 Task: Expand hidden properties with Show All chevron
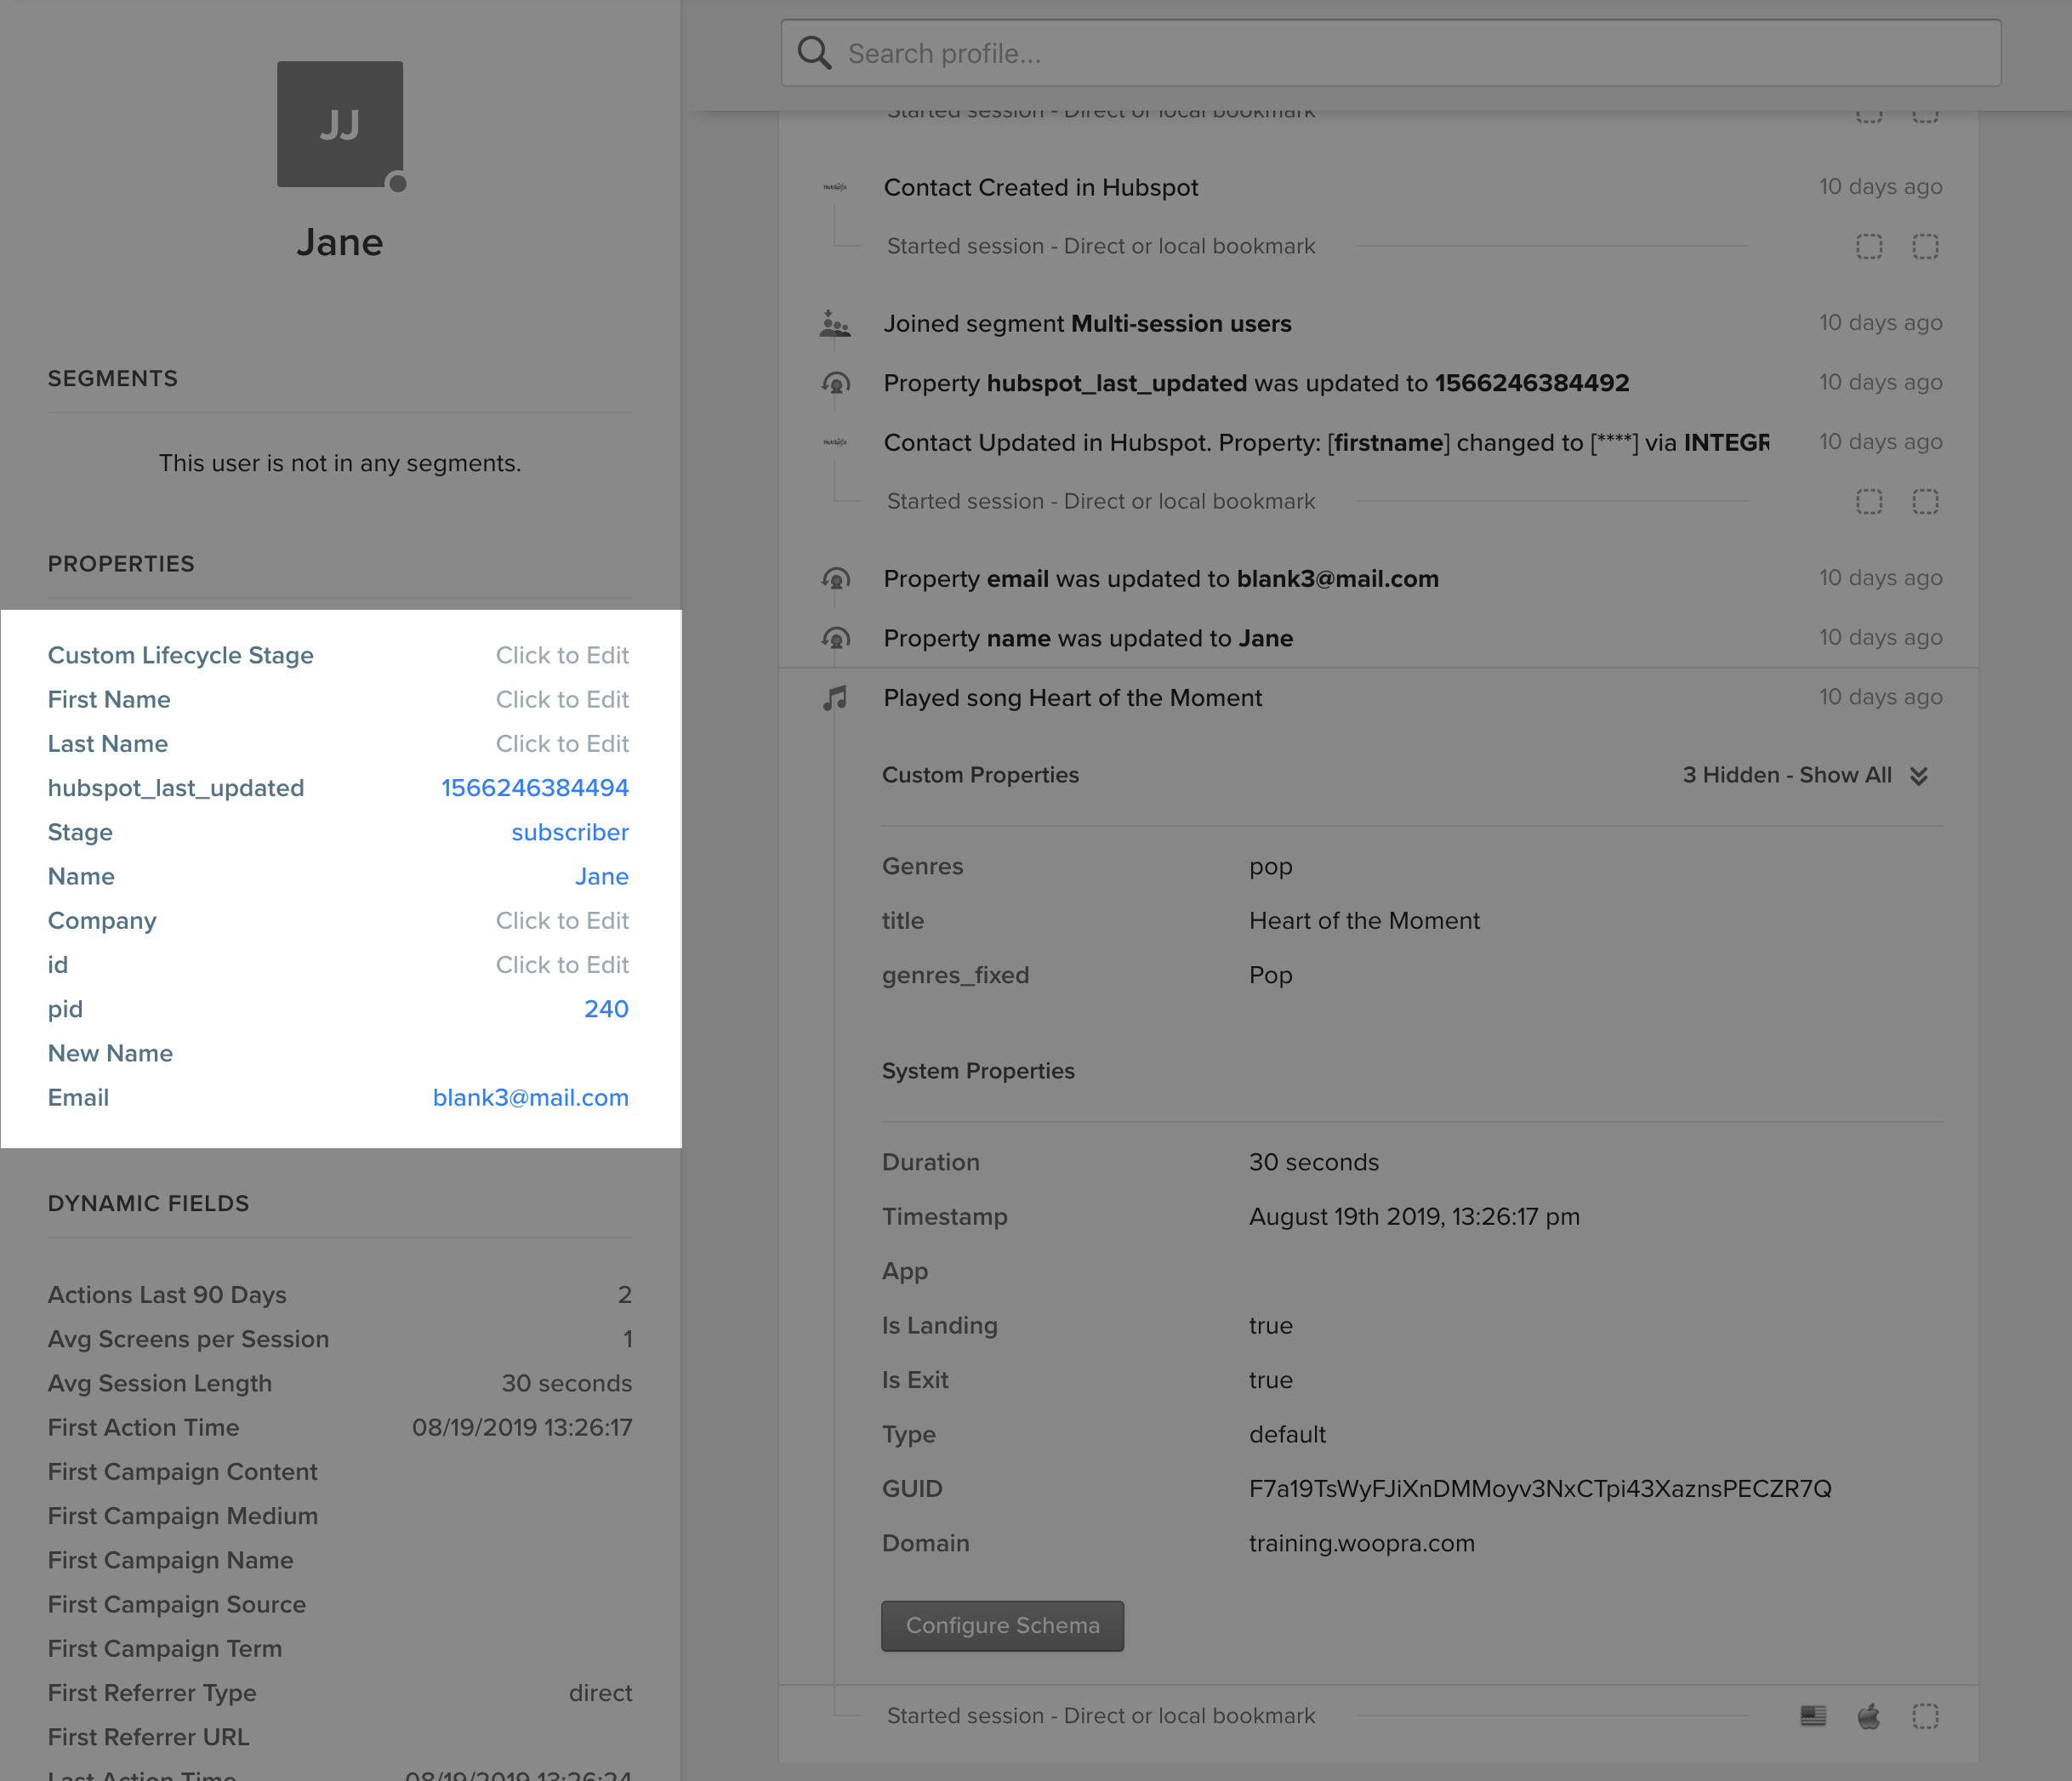1918,776
